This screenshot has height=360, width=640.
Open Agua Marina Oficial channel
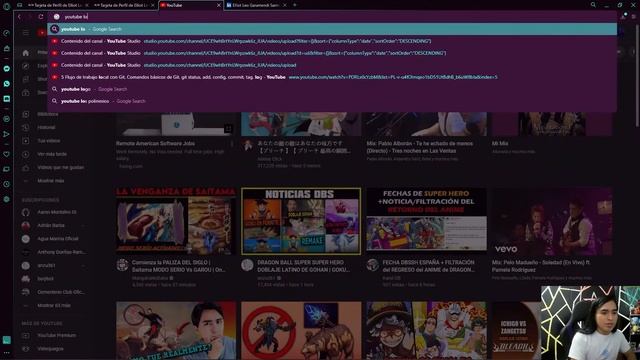click(58, 239)
